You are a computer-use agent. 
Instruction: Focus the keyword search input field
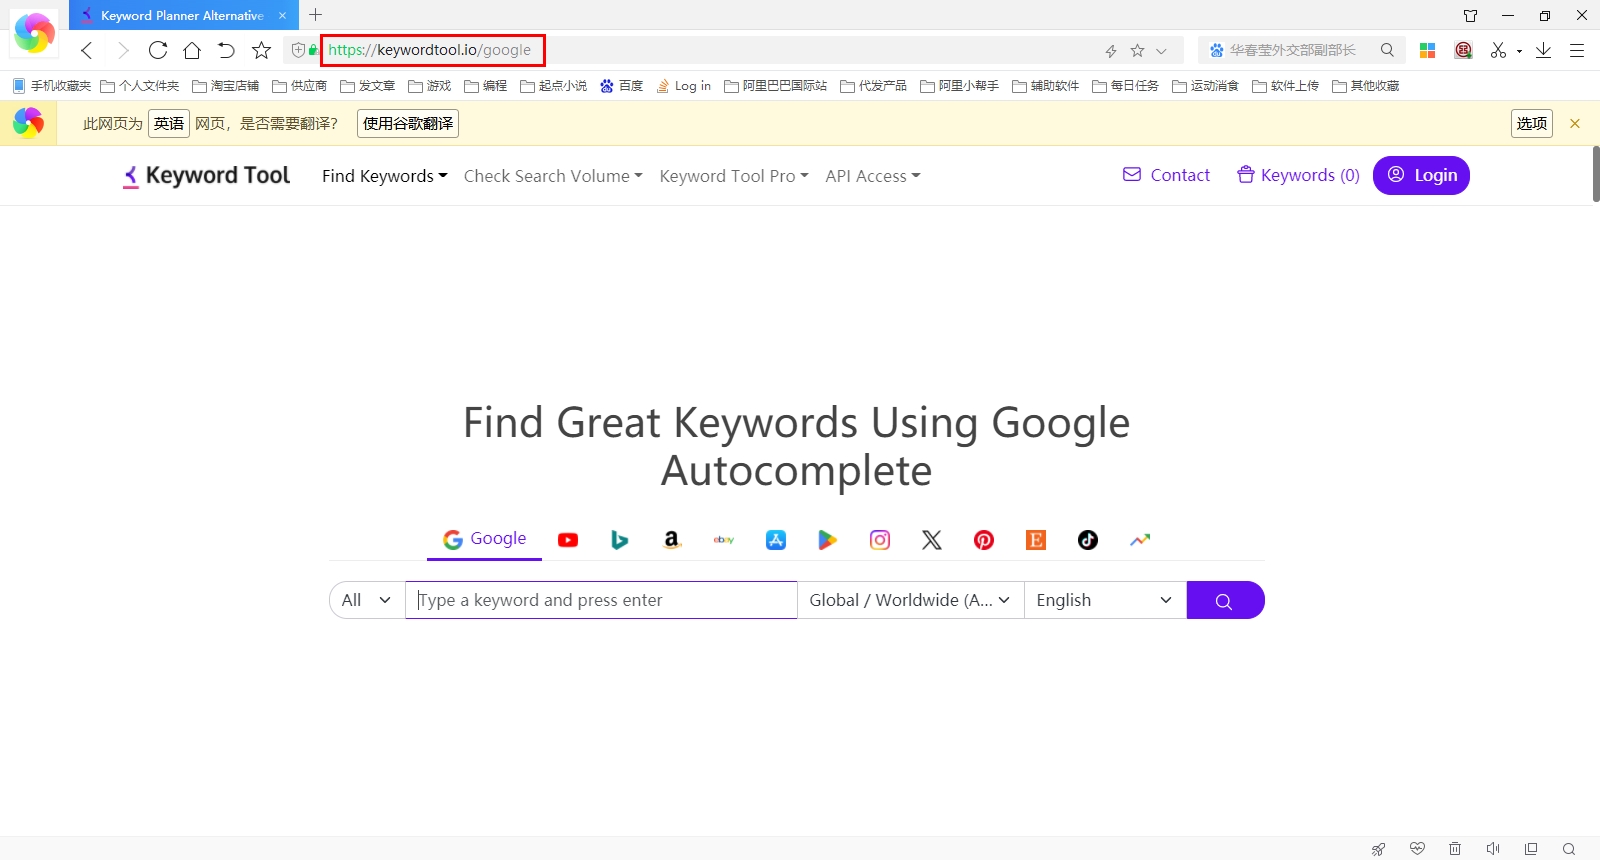(601, 600)
